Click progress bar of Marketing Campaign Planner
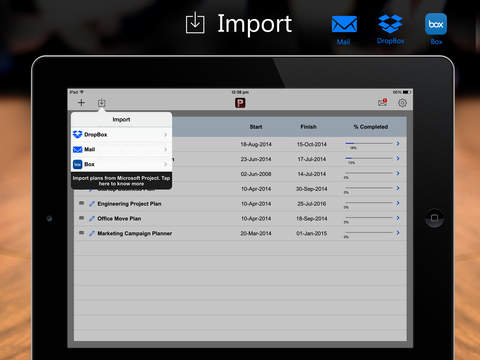Image resolution: width=480 pixels, height=360 pixels. tap(369, 232)
